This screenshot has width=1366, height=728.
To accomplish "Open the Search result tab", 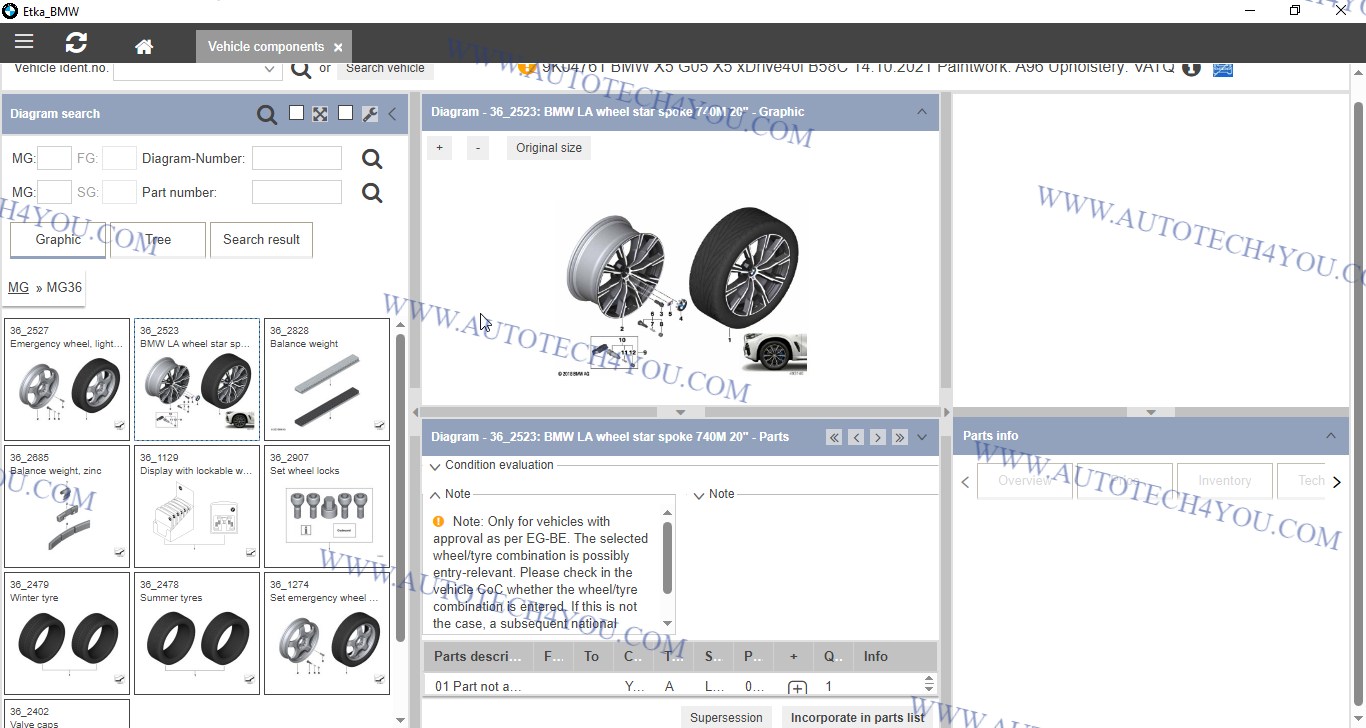I will point(261,240).
